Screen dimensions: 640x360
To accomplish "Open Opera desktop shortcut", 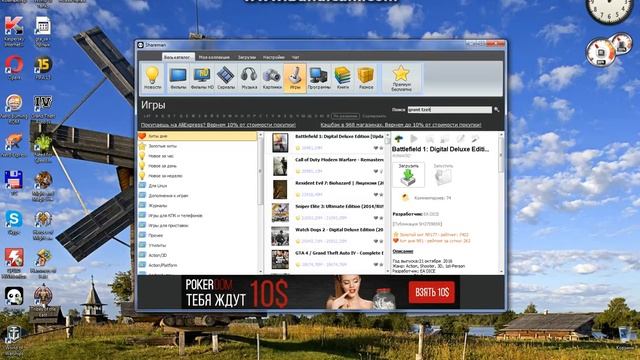I will click(14, 68).
